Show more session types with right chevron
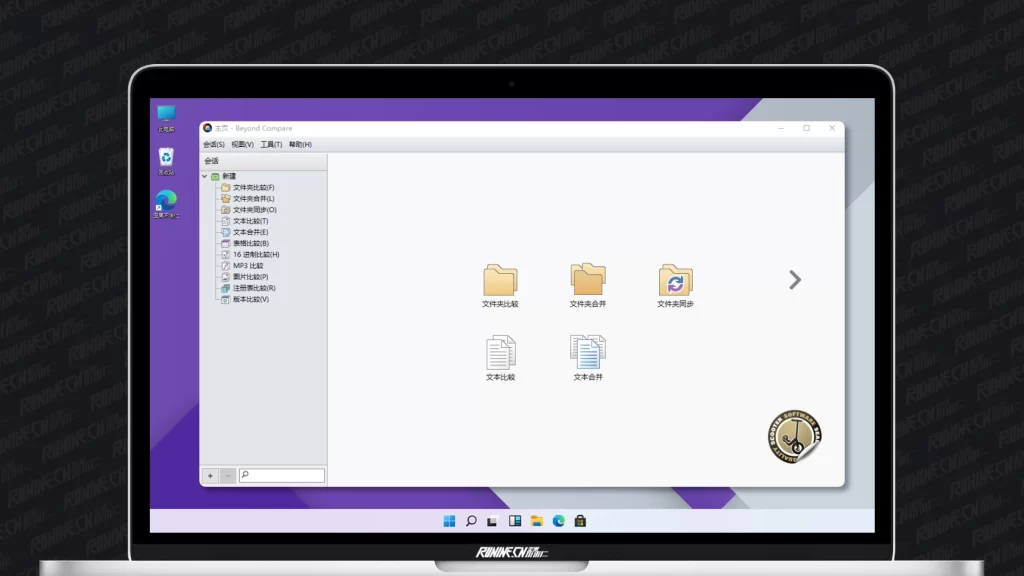The width and height of the screenshot is (1024, 576). point(795,280)
